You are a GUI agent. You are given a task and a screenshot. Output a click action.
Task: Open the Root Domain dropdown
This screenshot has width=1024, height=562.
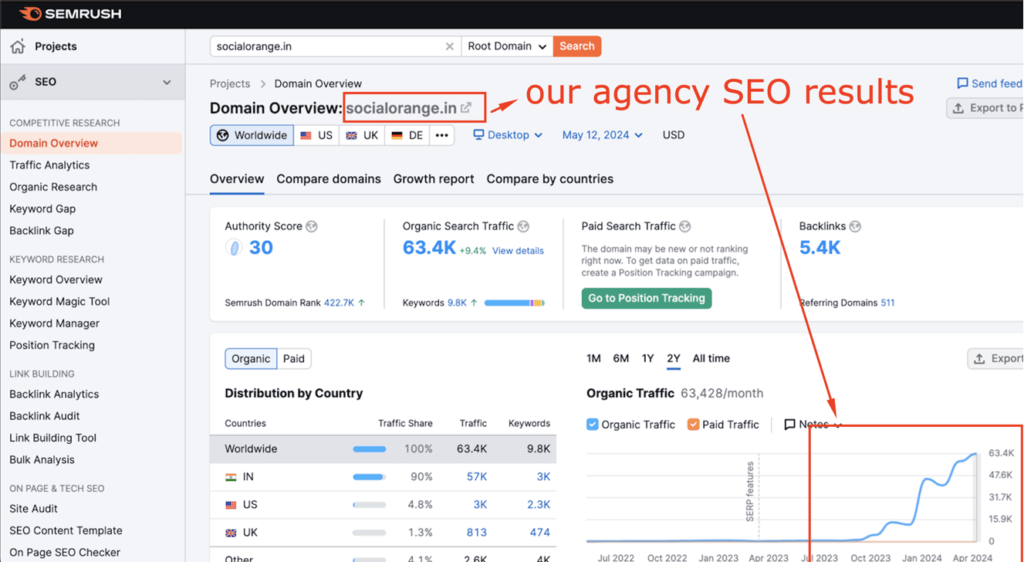[x=508, y=46]
